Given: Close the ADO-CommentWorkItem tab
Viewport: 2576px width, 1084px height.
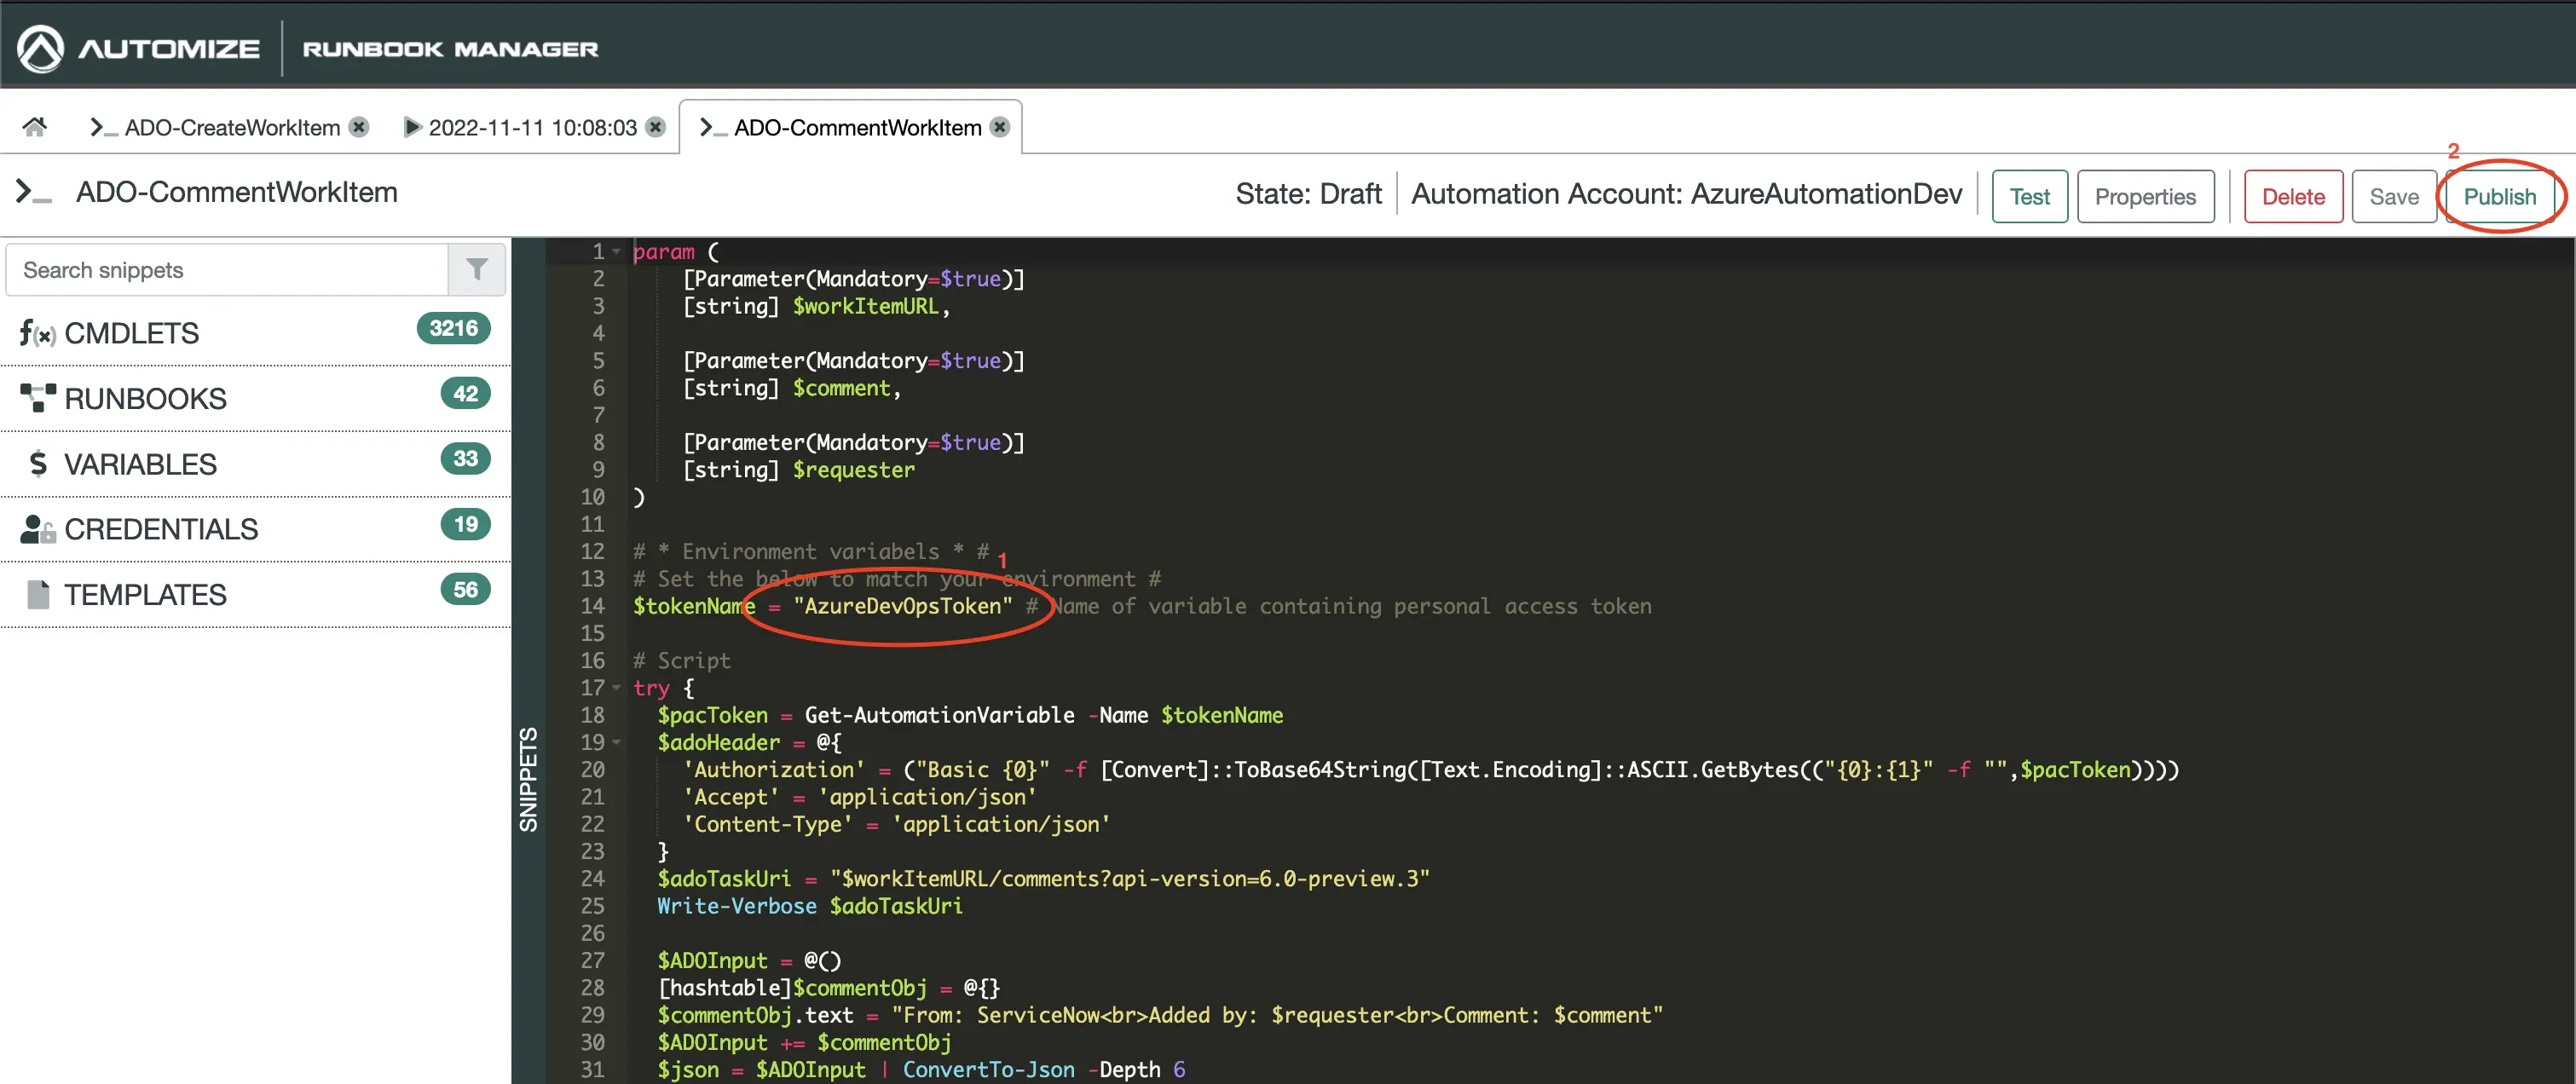Looking at the screenshot, I should click(x=999, y=127).
